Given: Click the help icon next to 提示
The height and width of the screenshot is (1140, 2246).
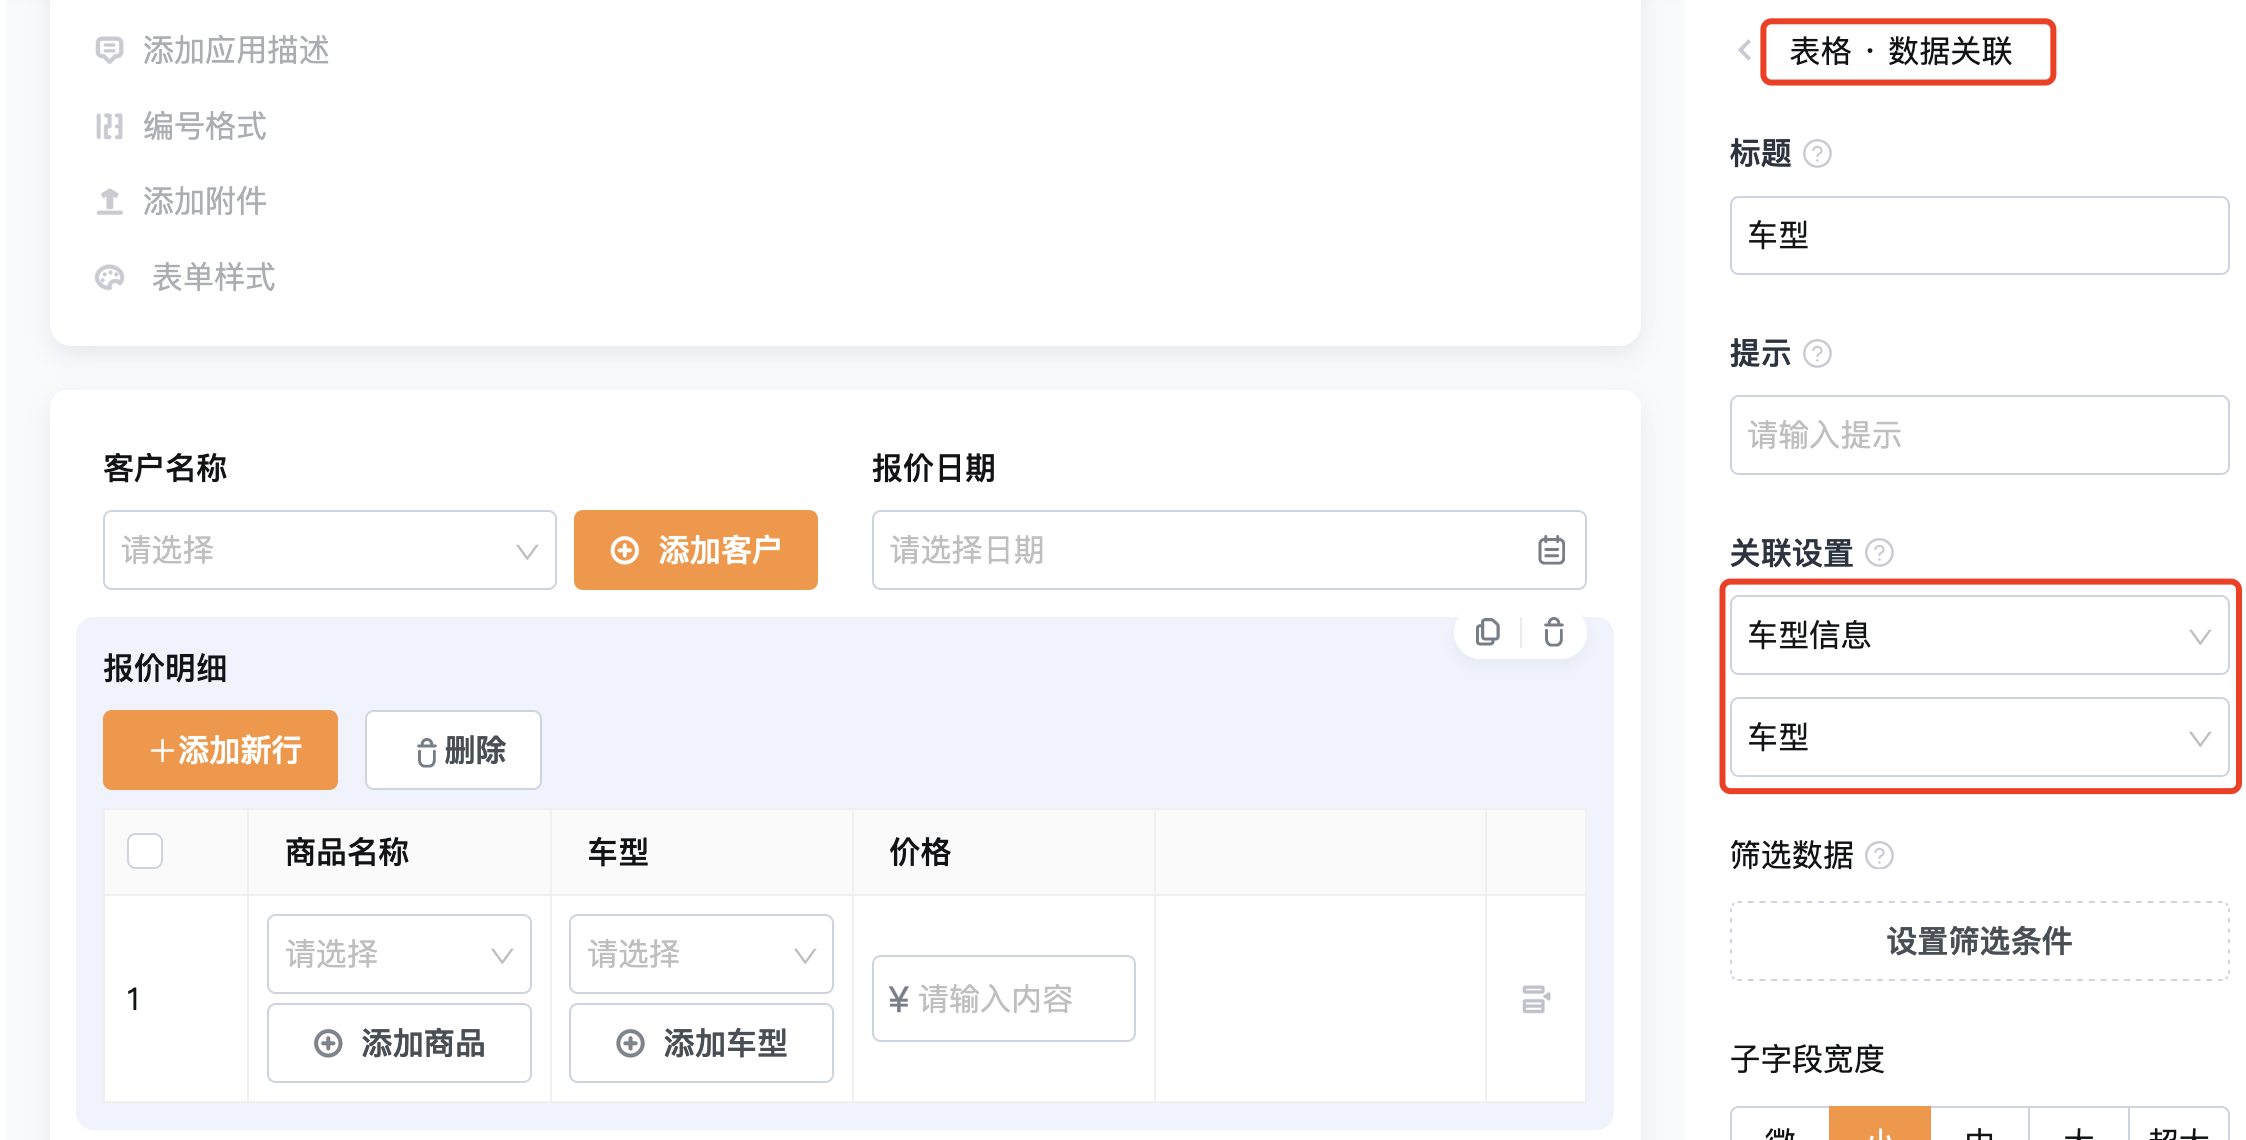Looking at the screenshot, I should tap(1817, 353).
